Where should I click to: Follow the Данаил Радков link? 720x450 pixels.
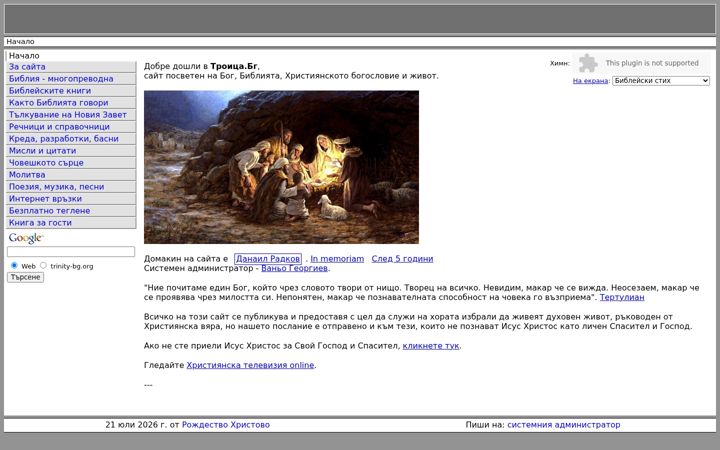click(x=268, y=259)
